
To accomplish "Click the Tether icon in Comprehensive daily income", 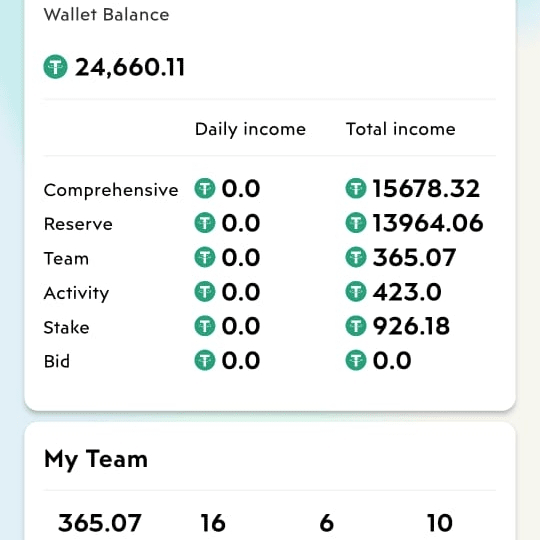I will (205, 188).
